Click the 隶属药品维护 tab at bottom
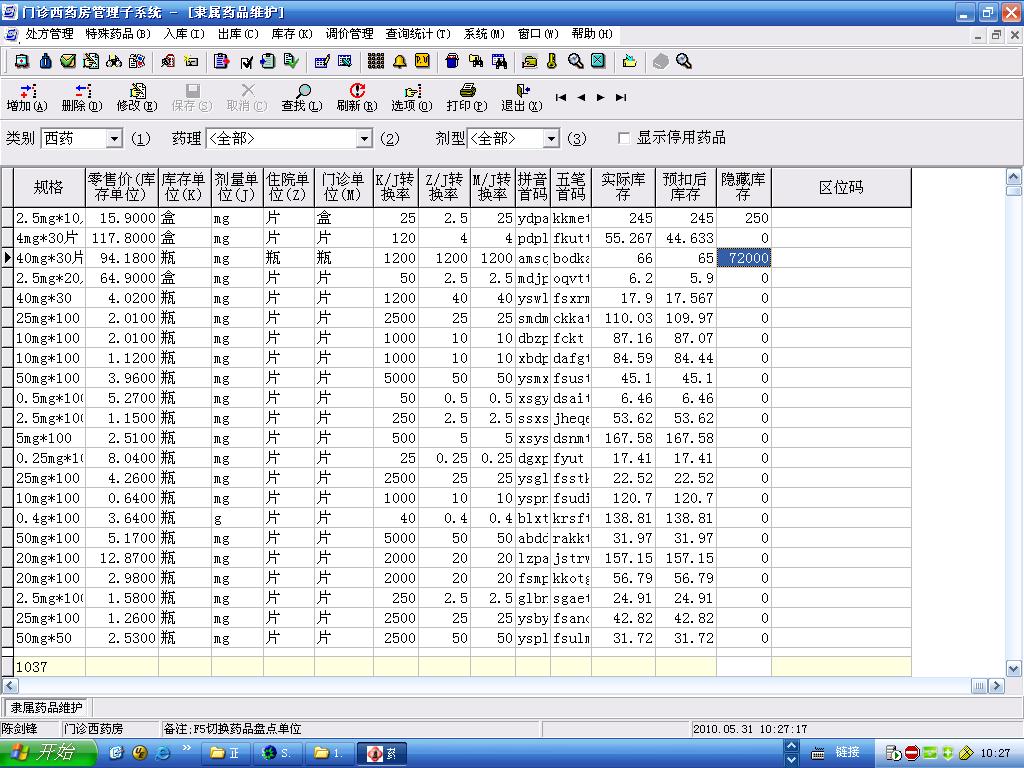Image resolution: width=1024 pixels, height=768 pixels. pyautogui.click(x=47, y=707)
